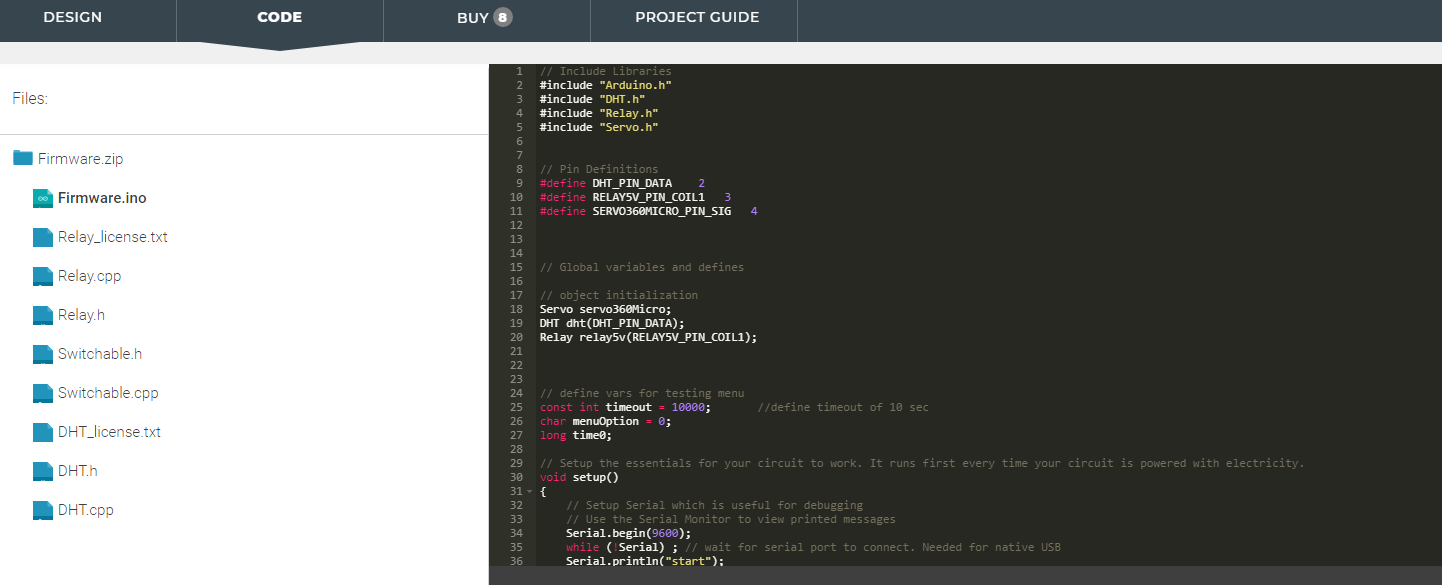Viewport: 1442px width, 585px height.
Task: Open the Switchable.h file name
Action: 100,354
